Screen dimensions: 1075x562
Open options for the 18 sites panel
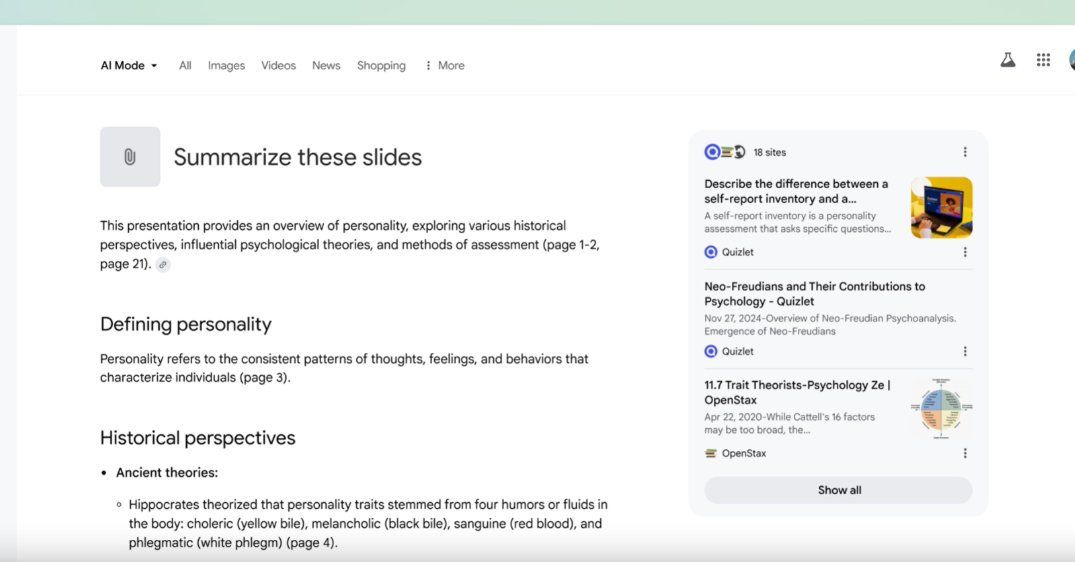coord(965,152)
